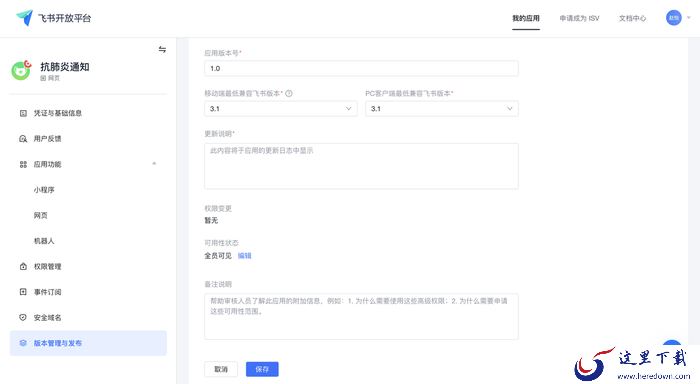
Task: Click the 全员可见 status text
Action: [x=218, y=255]
